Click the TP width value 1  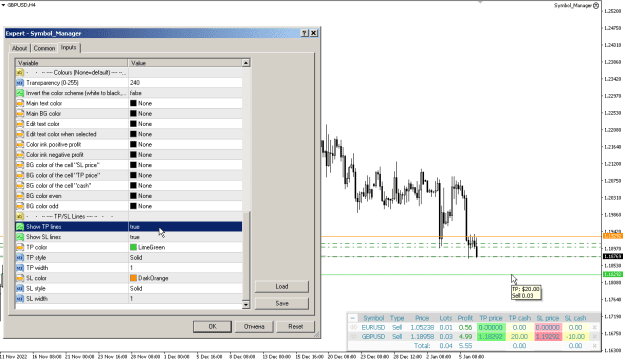pyautogui.click(x=185, y=268)
